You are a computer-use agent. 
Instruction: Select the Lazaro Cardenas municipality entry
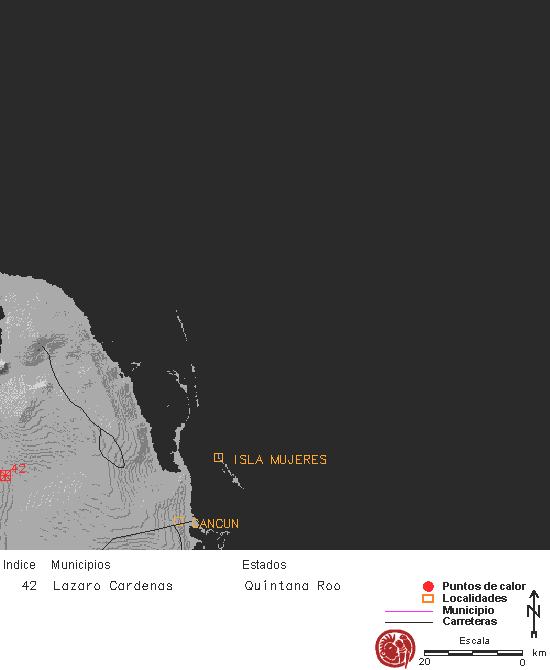pyautogui.click(x=113, y=585)
